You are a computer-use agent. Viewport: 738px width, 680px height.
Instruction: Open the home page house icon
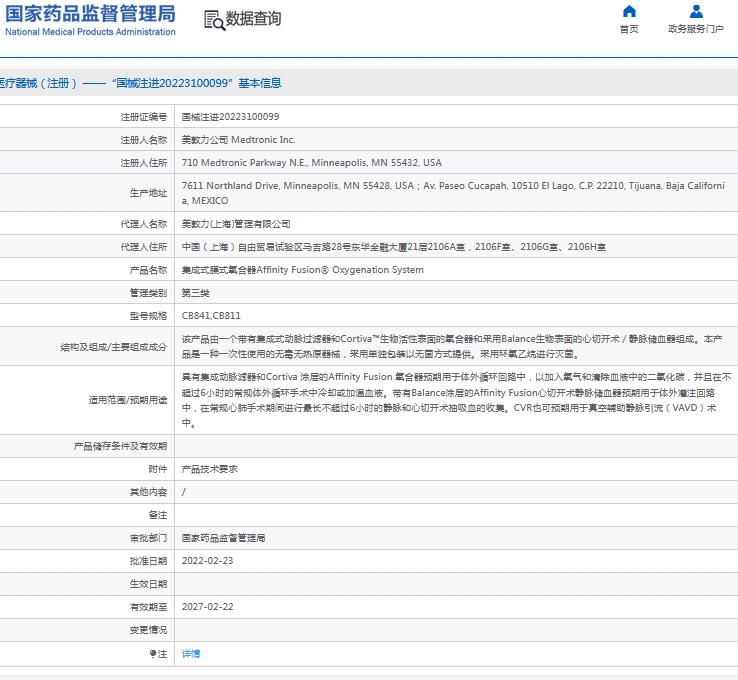point(629,11)
